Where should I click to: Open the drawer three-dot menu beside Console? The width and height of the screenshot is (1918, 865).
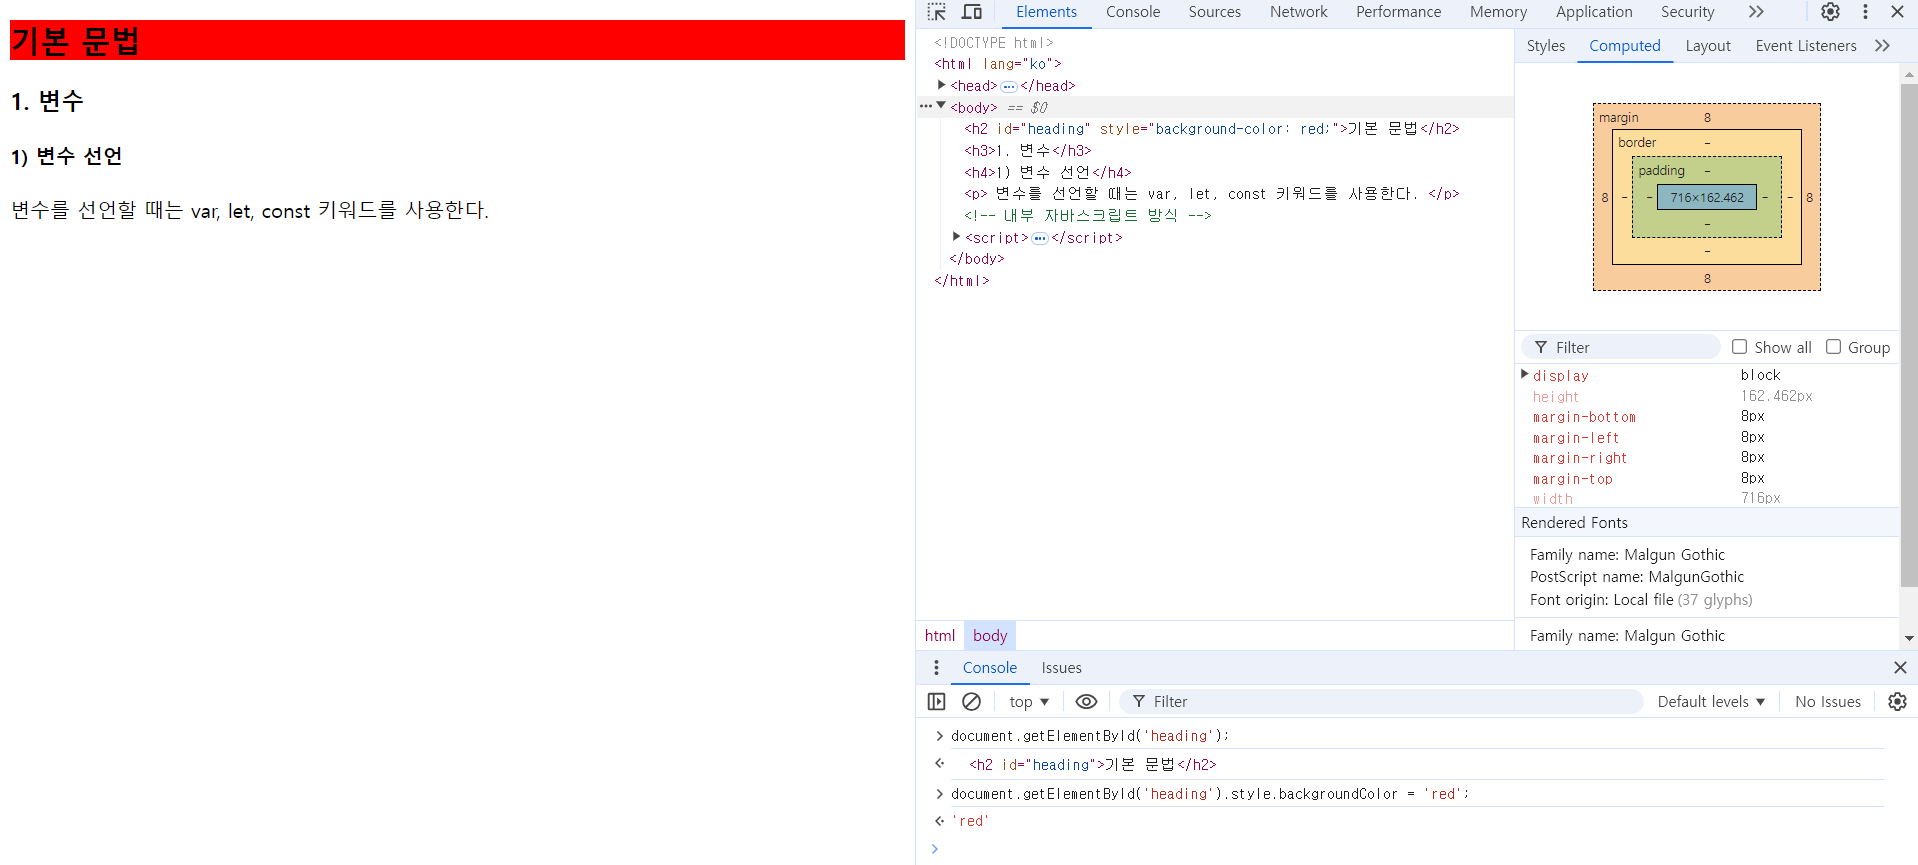tap(936, 668)
